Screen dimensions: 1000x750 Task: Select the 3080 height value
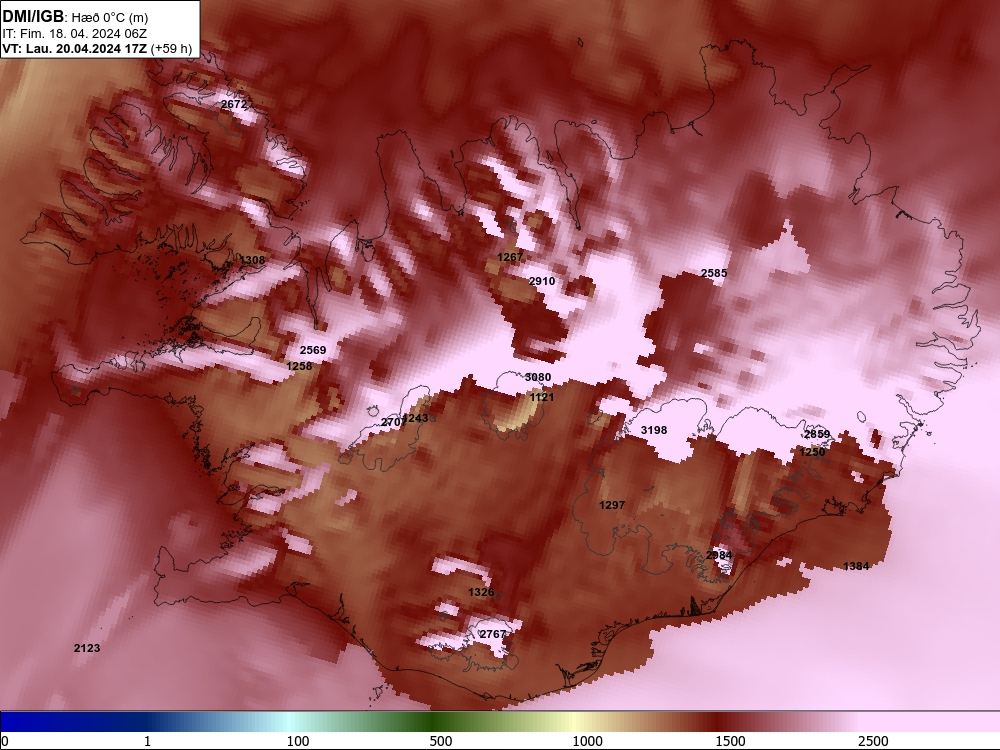538,377
